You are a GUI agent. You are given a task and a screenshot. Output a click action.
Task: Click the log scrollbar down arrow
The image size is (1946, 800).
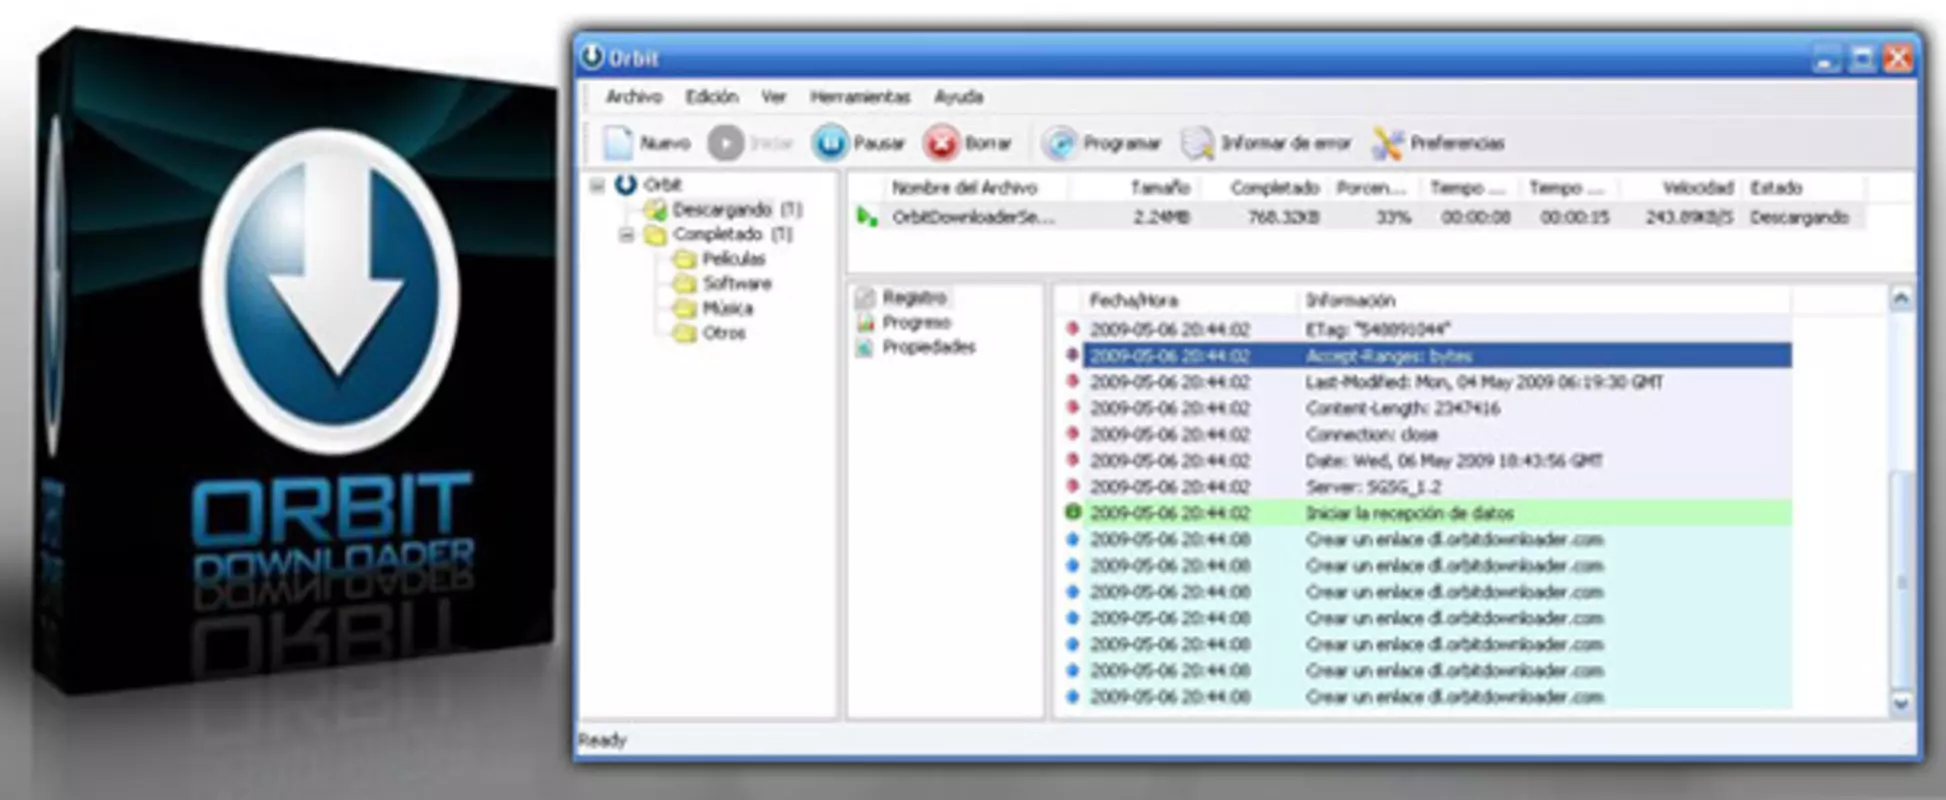click(1901, 704)
